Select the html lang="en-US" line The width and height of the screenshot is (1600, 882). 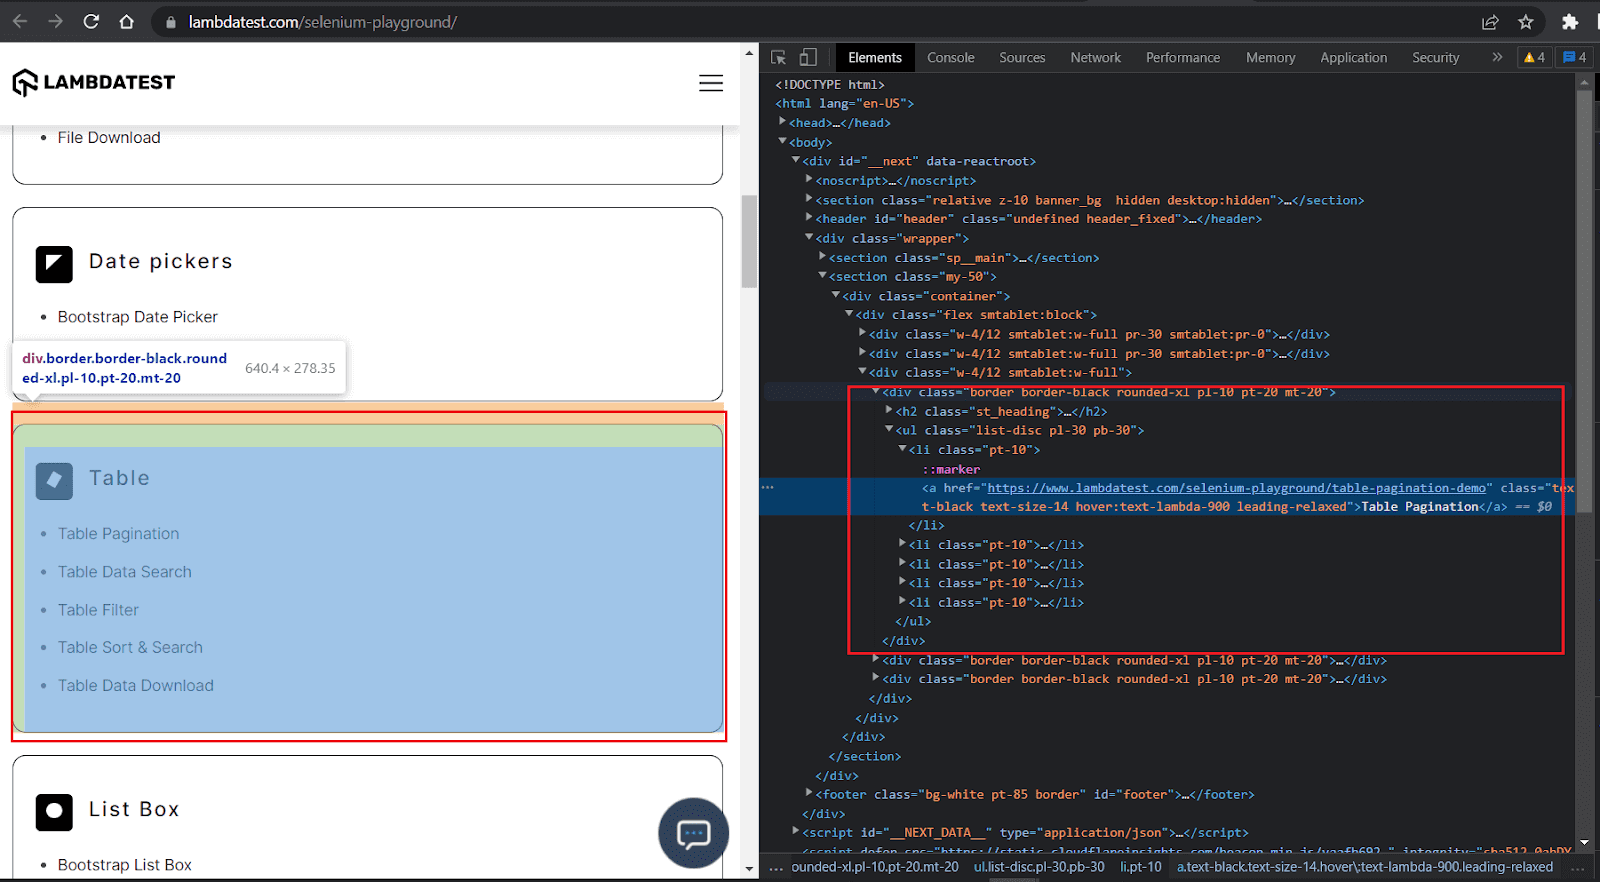pos(845,103)
